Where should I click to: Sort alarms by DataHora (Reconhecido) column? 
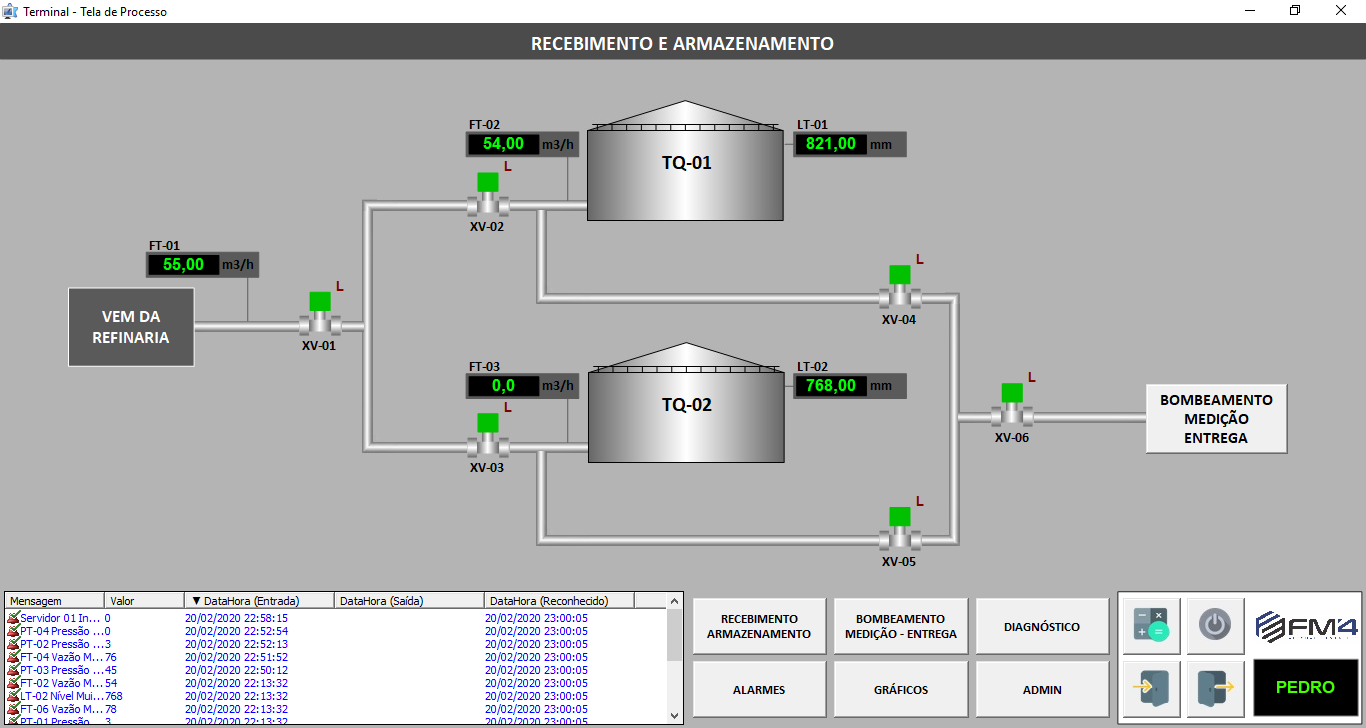point(559,601)
